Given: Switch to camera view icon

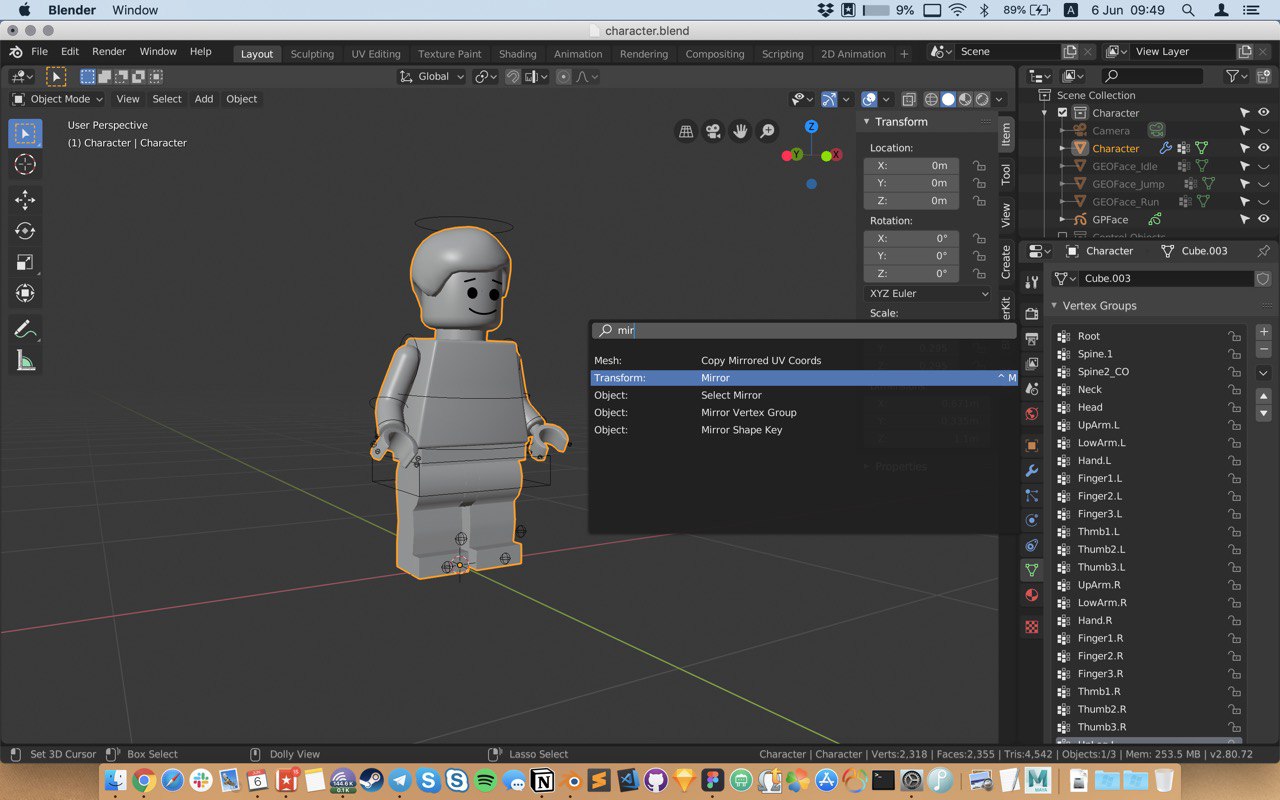Looking at the screenshot, I should (x=713, y=131).
